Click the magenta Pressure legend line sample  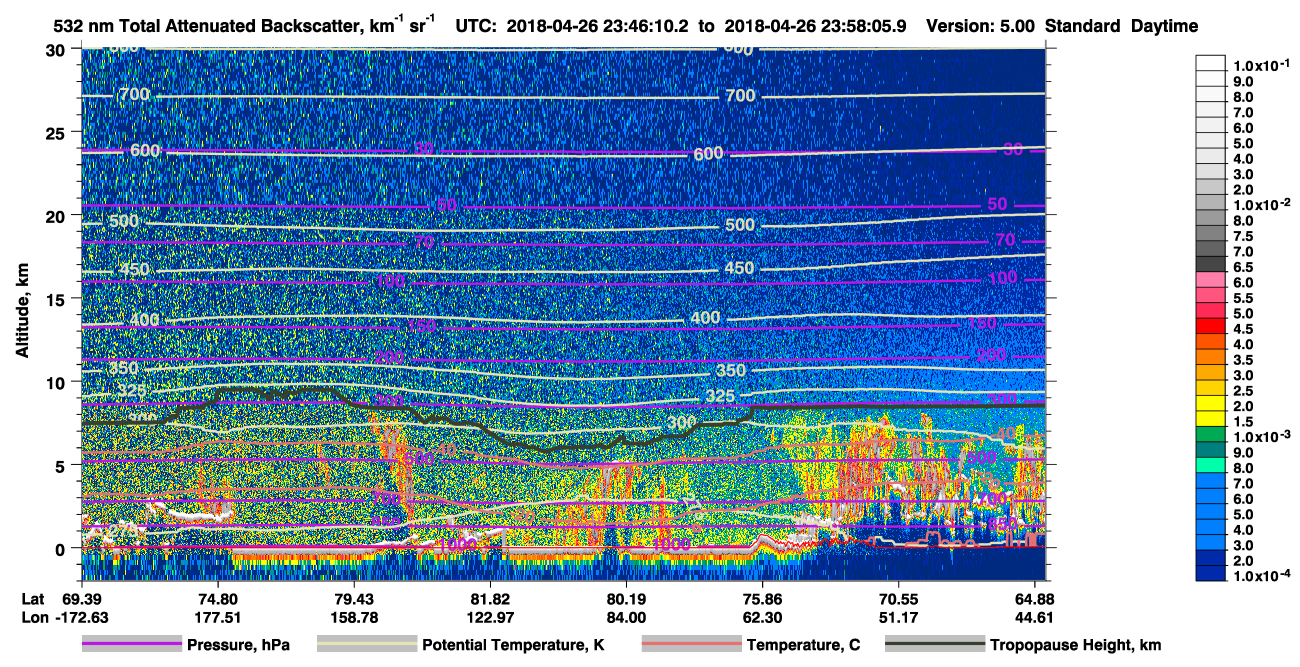click(x=132, y=645)
